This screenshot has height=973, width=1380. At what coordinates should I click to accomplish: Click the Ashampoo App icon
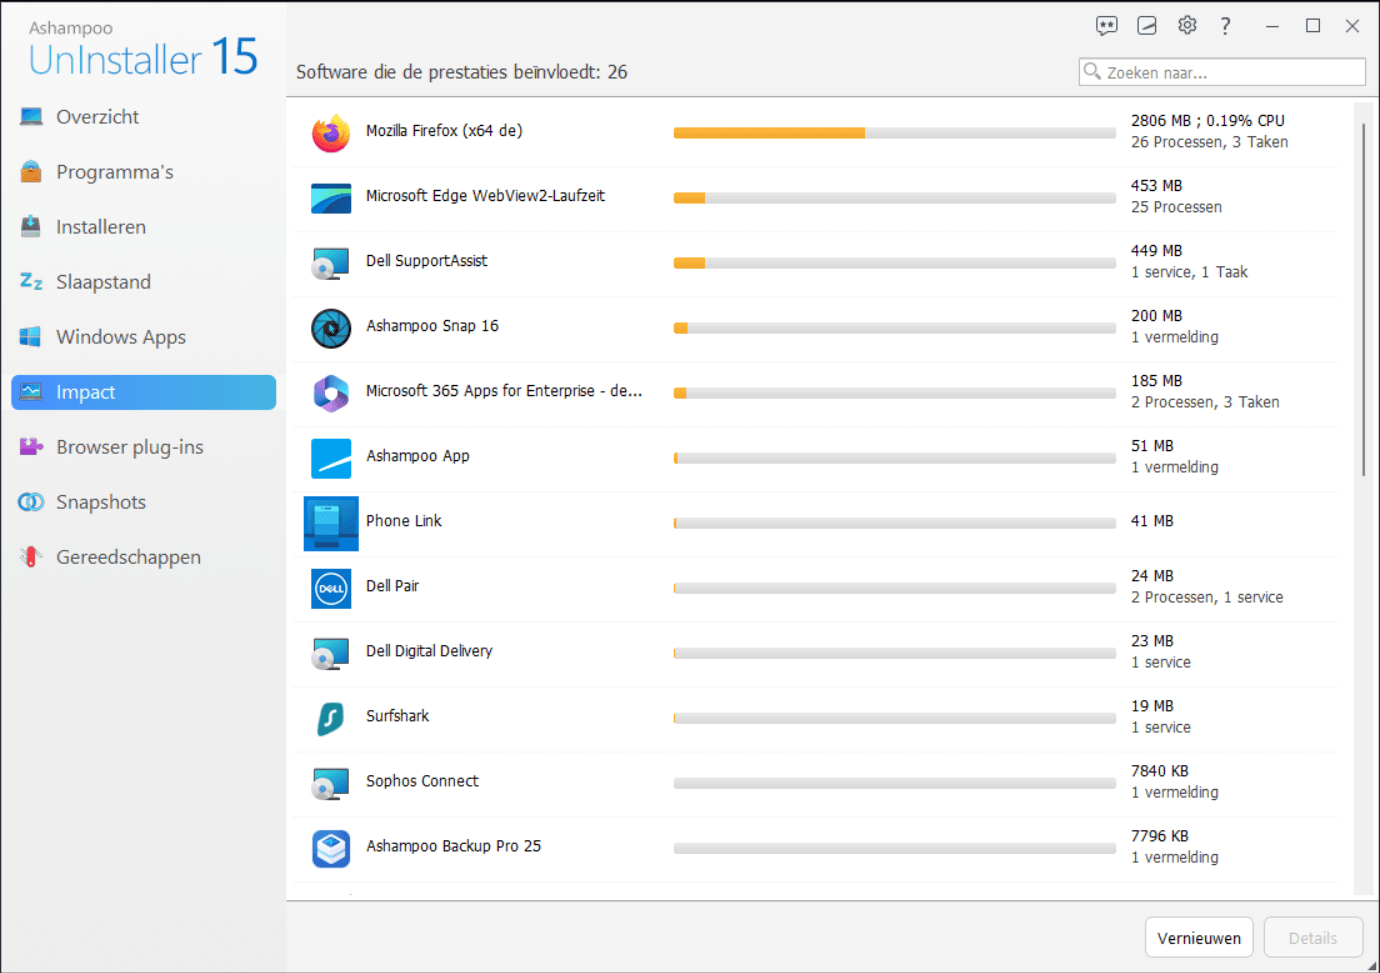331,458
